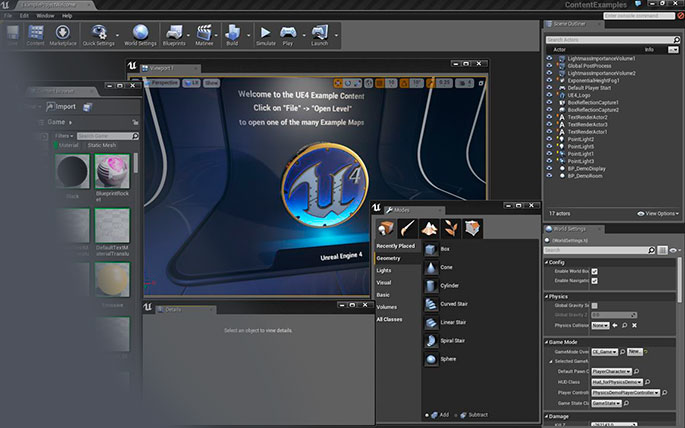This screenshot has width=685, height=428.
Task: Open Physics Collision Handler None dropdown
Action: [600, 325]
